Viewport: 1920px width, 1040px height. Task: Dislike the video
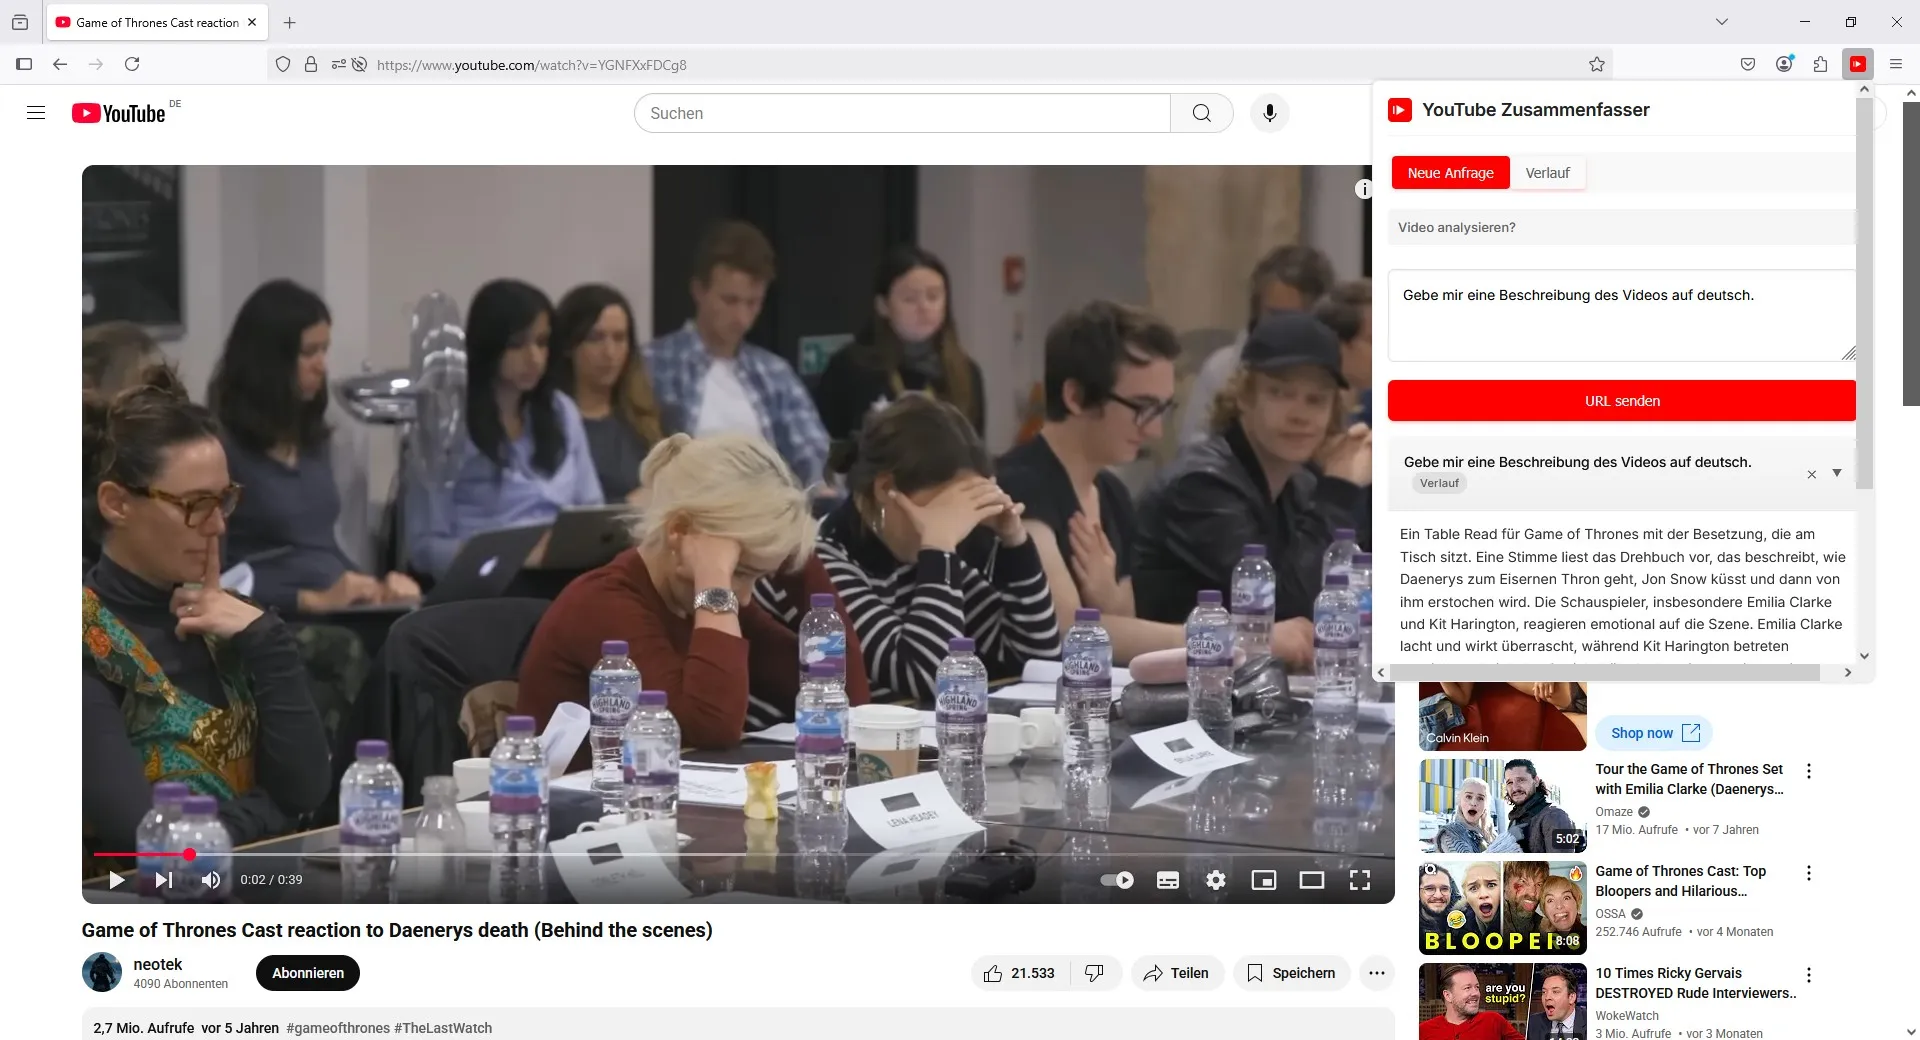pos(1095,973)
